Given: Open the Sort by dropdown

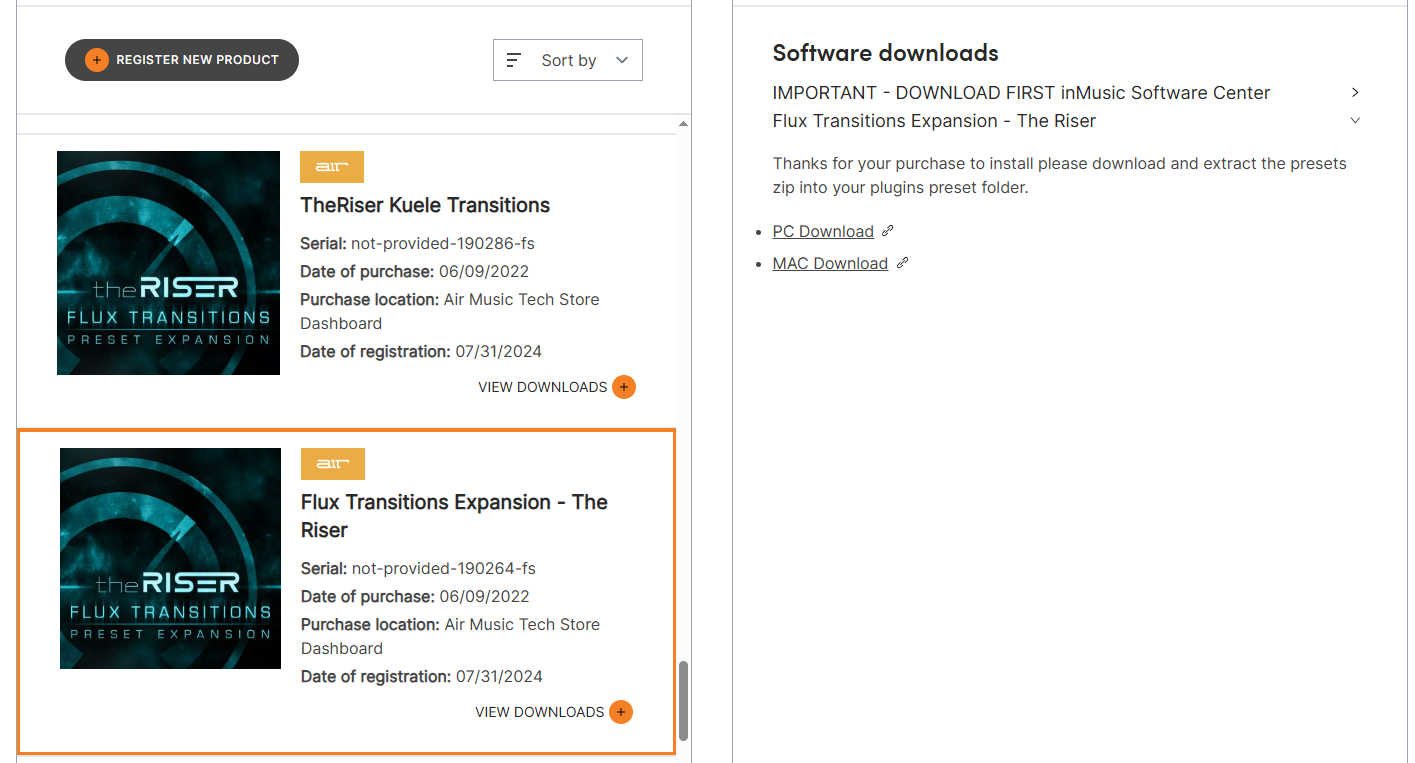Looking at the screenshot, I should (x=568, y=60).
